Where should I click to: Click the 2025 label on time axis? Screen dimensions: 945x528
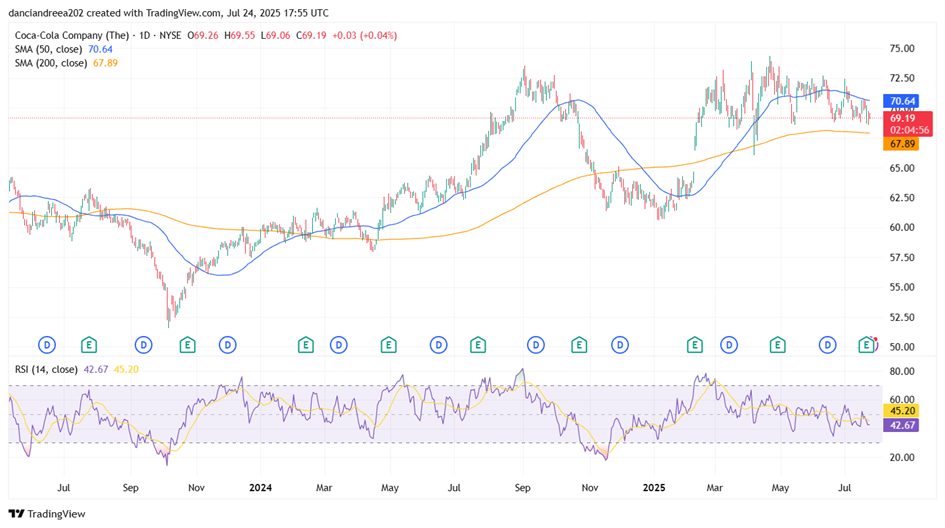pos(654,488)
